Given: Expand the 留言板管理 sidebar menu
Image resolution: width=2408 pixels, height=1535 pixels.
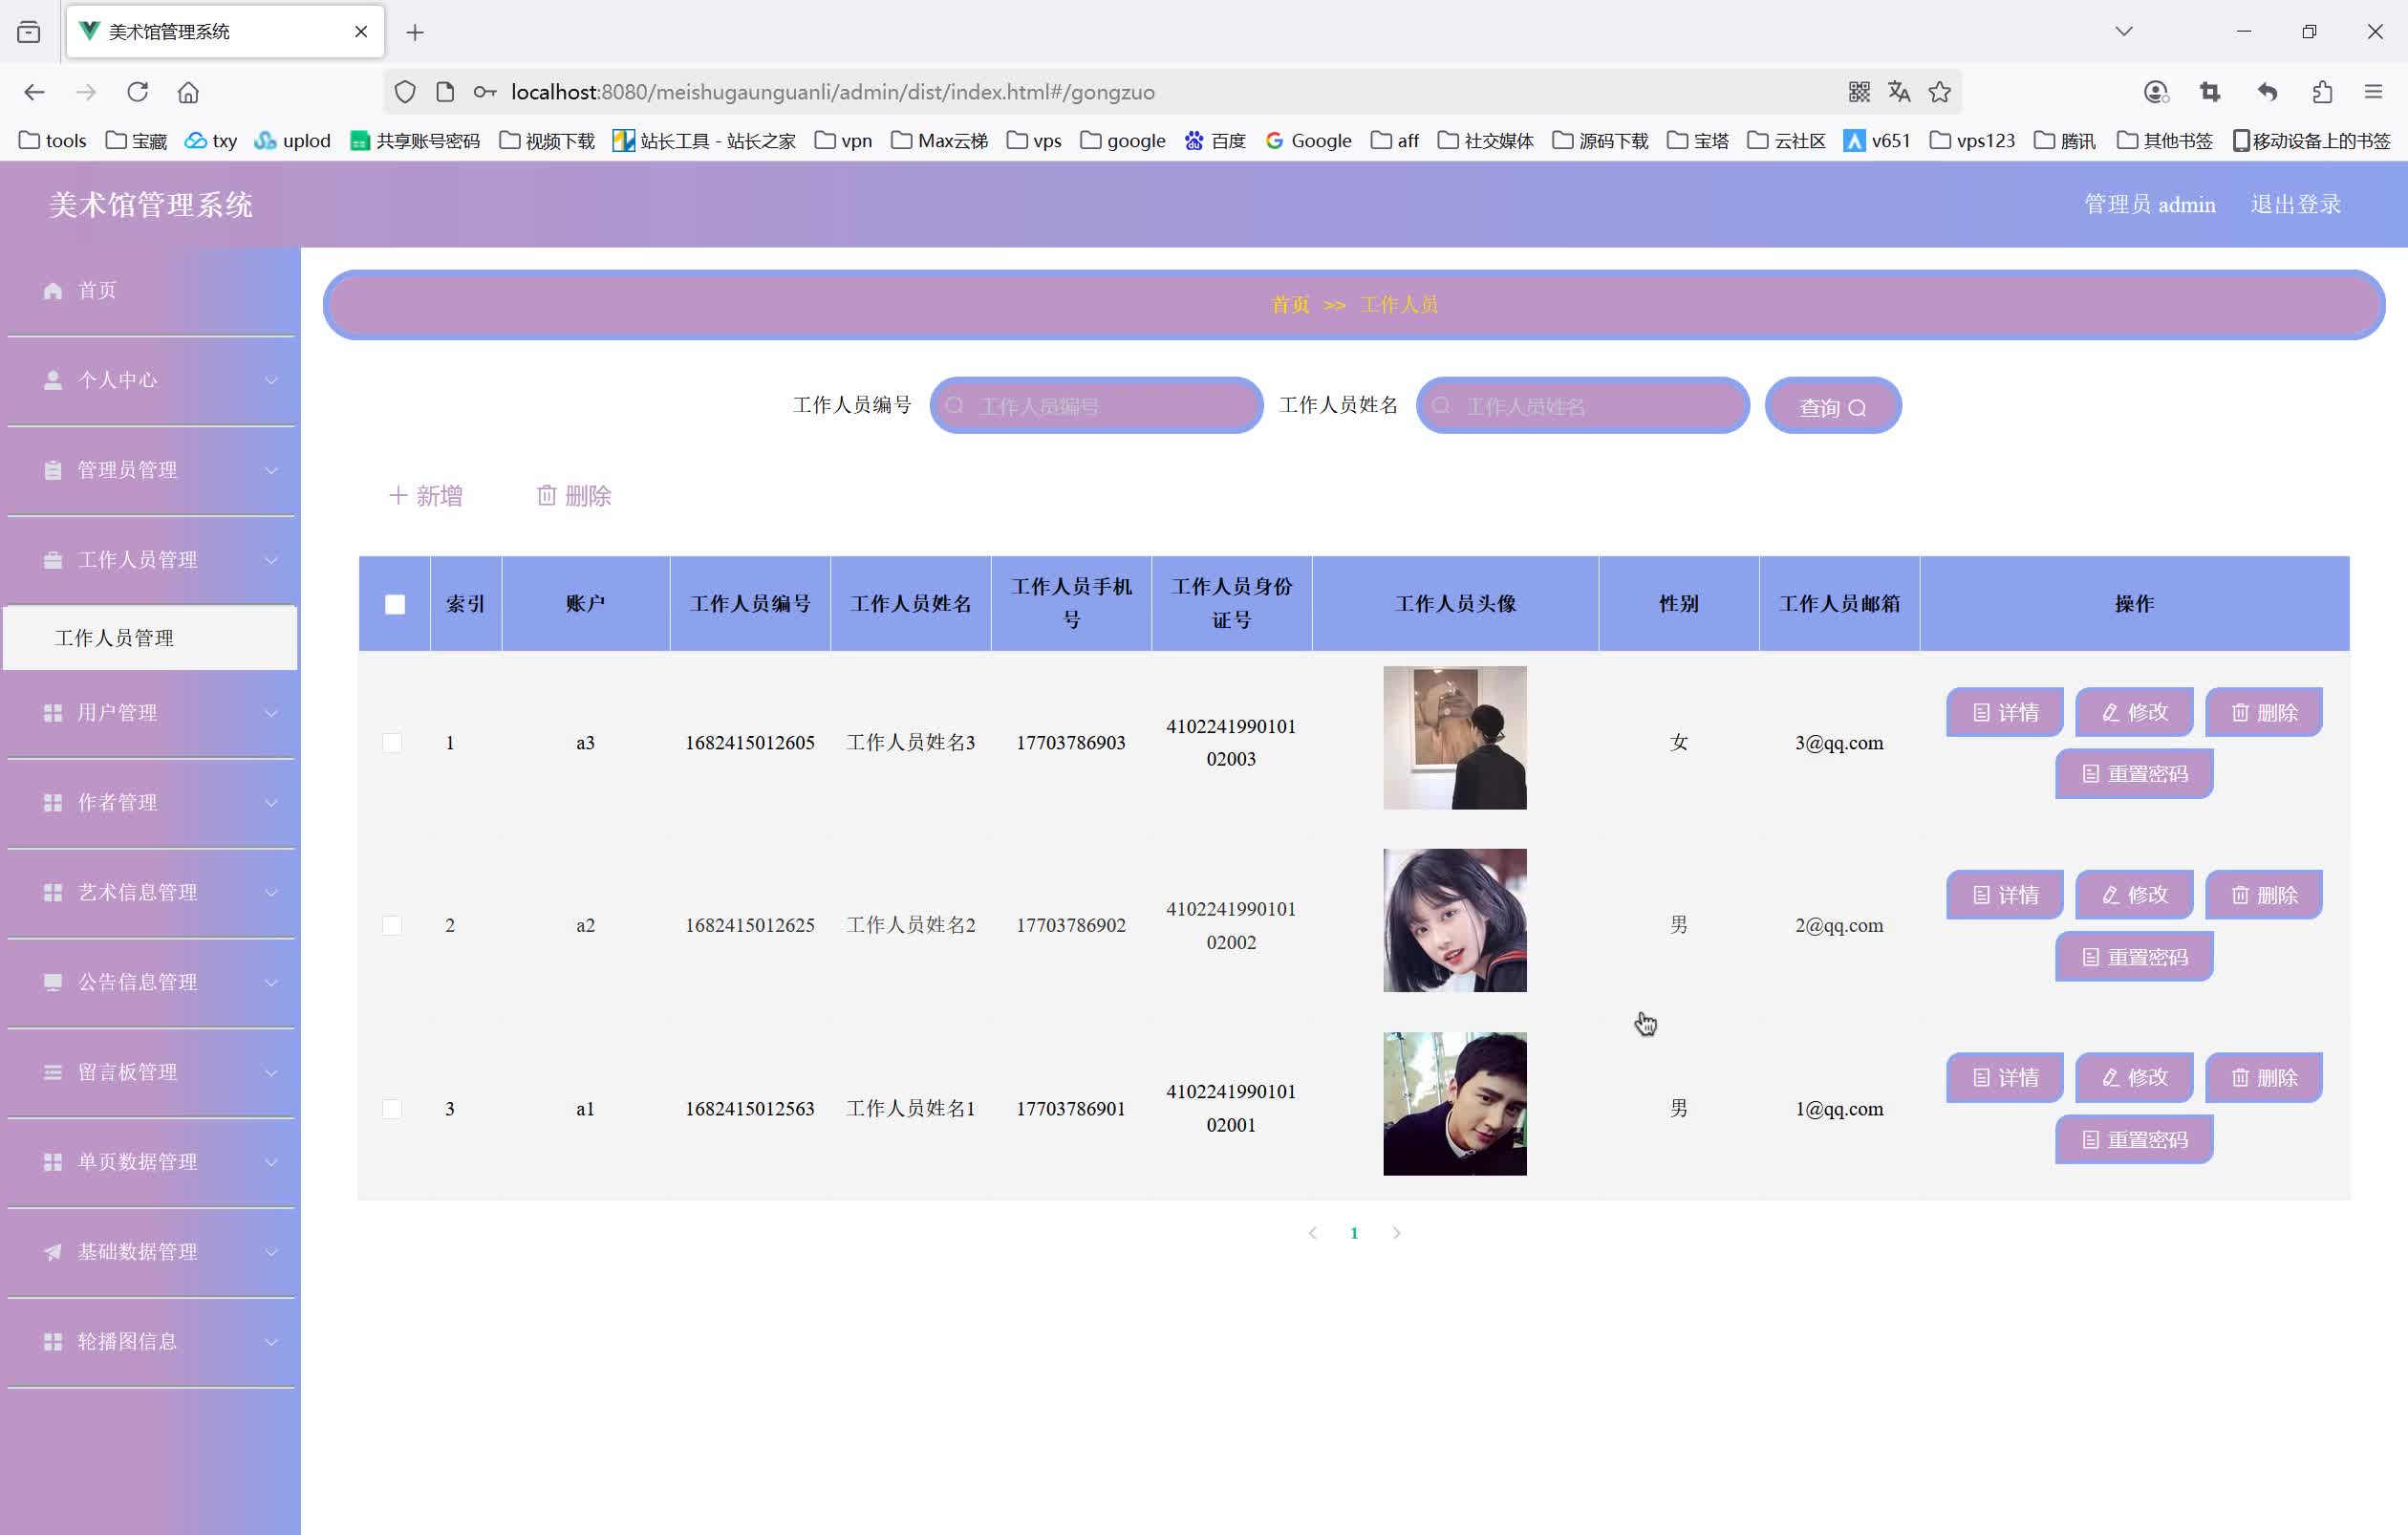Looking at the screenshot, I should [150, 1073].
